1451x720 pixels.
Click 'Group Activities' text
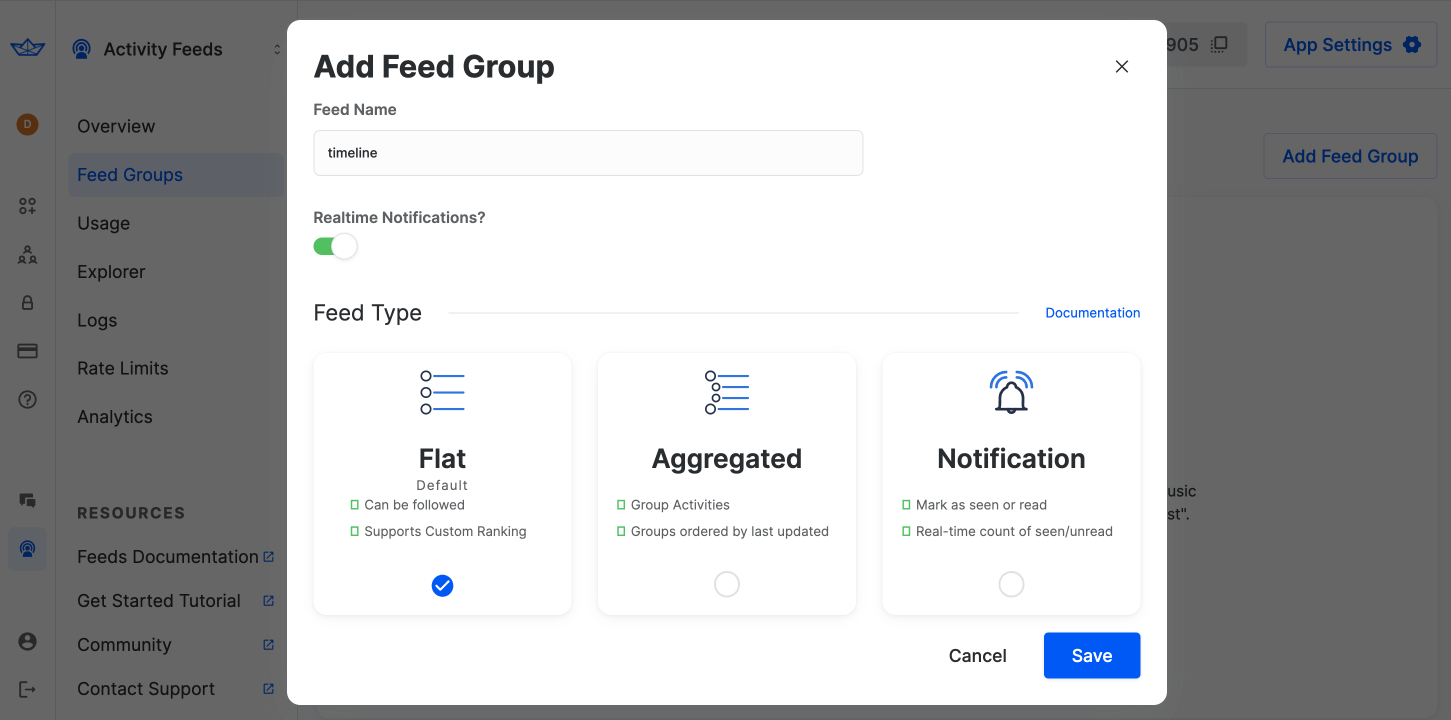(x=680, y=505)
